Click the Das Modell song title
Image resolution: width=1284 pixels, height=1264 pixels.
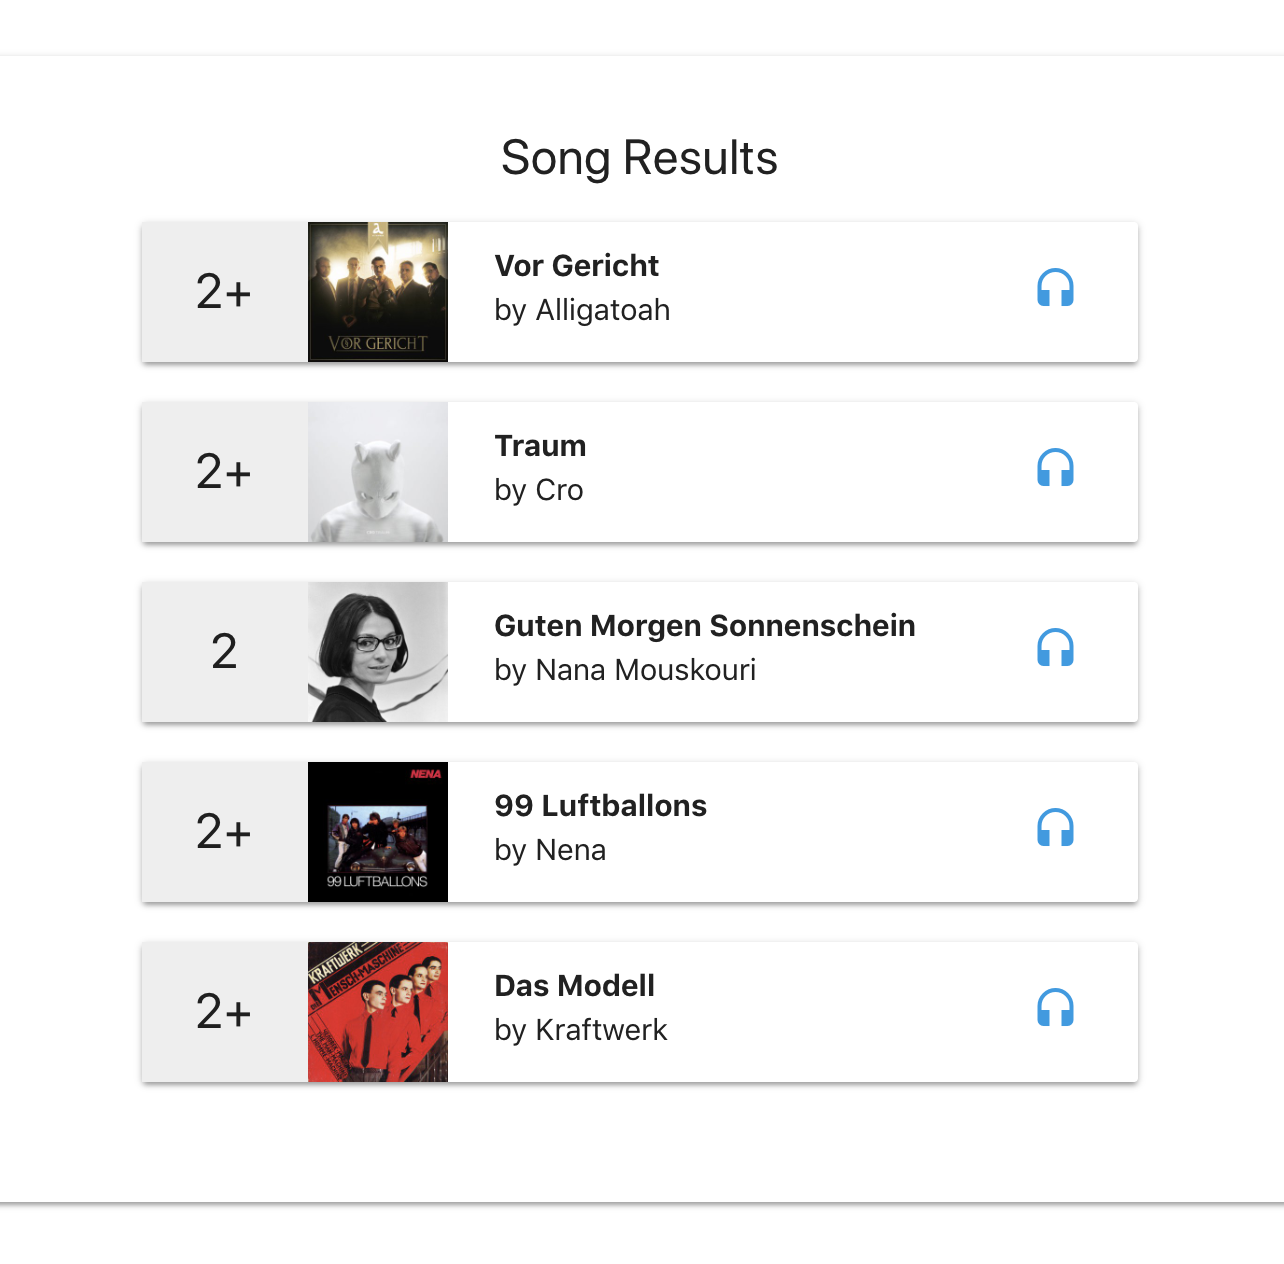click(x=575, y=986)
